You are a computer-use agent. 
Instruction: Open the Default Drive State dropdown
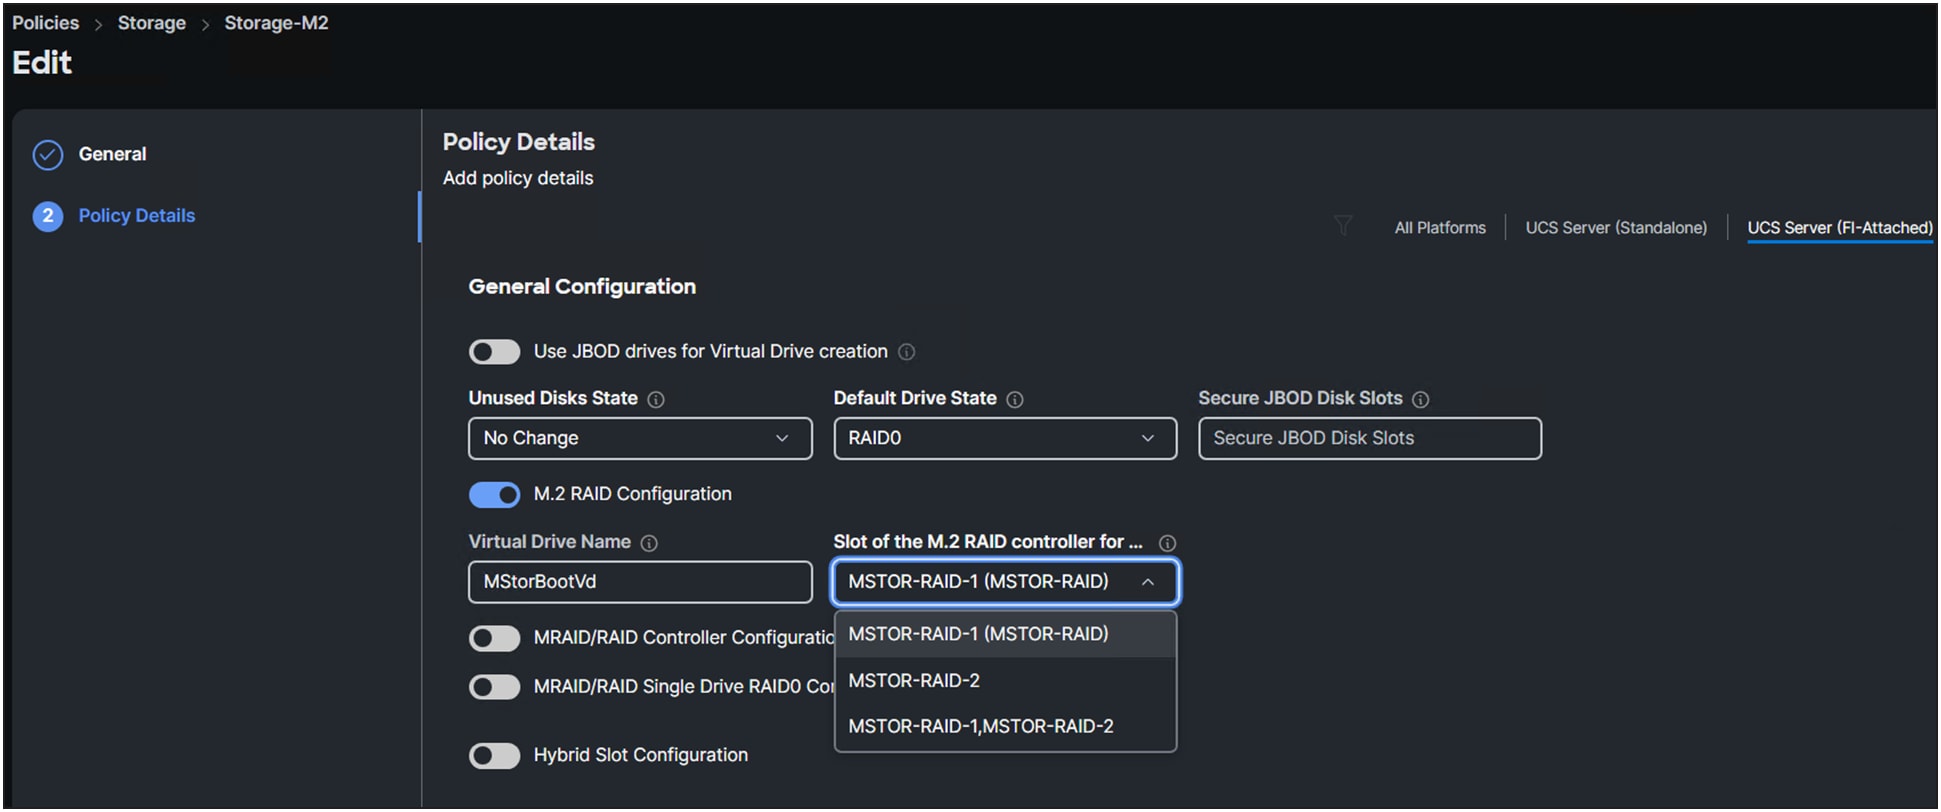pos(1005,438)
